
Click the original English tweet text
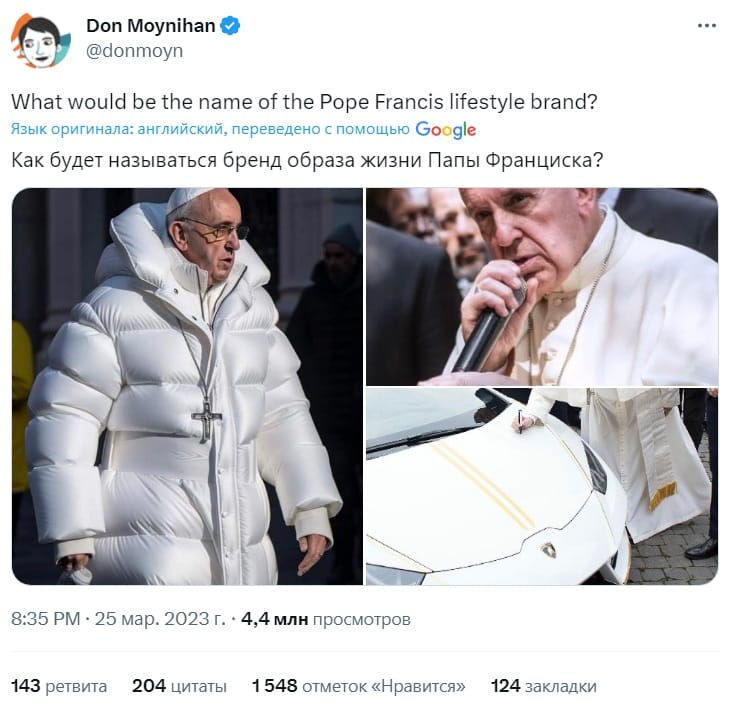[x=304, y=102]
